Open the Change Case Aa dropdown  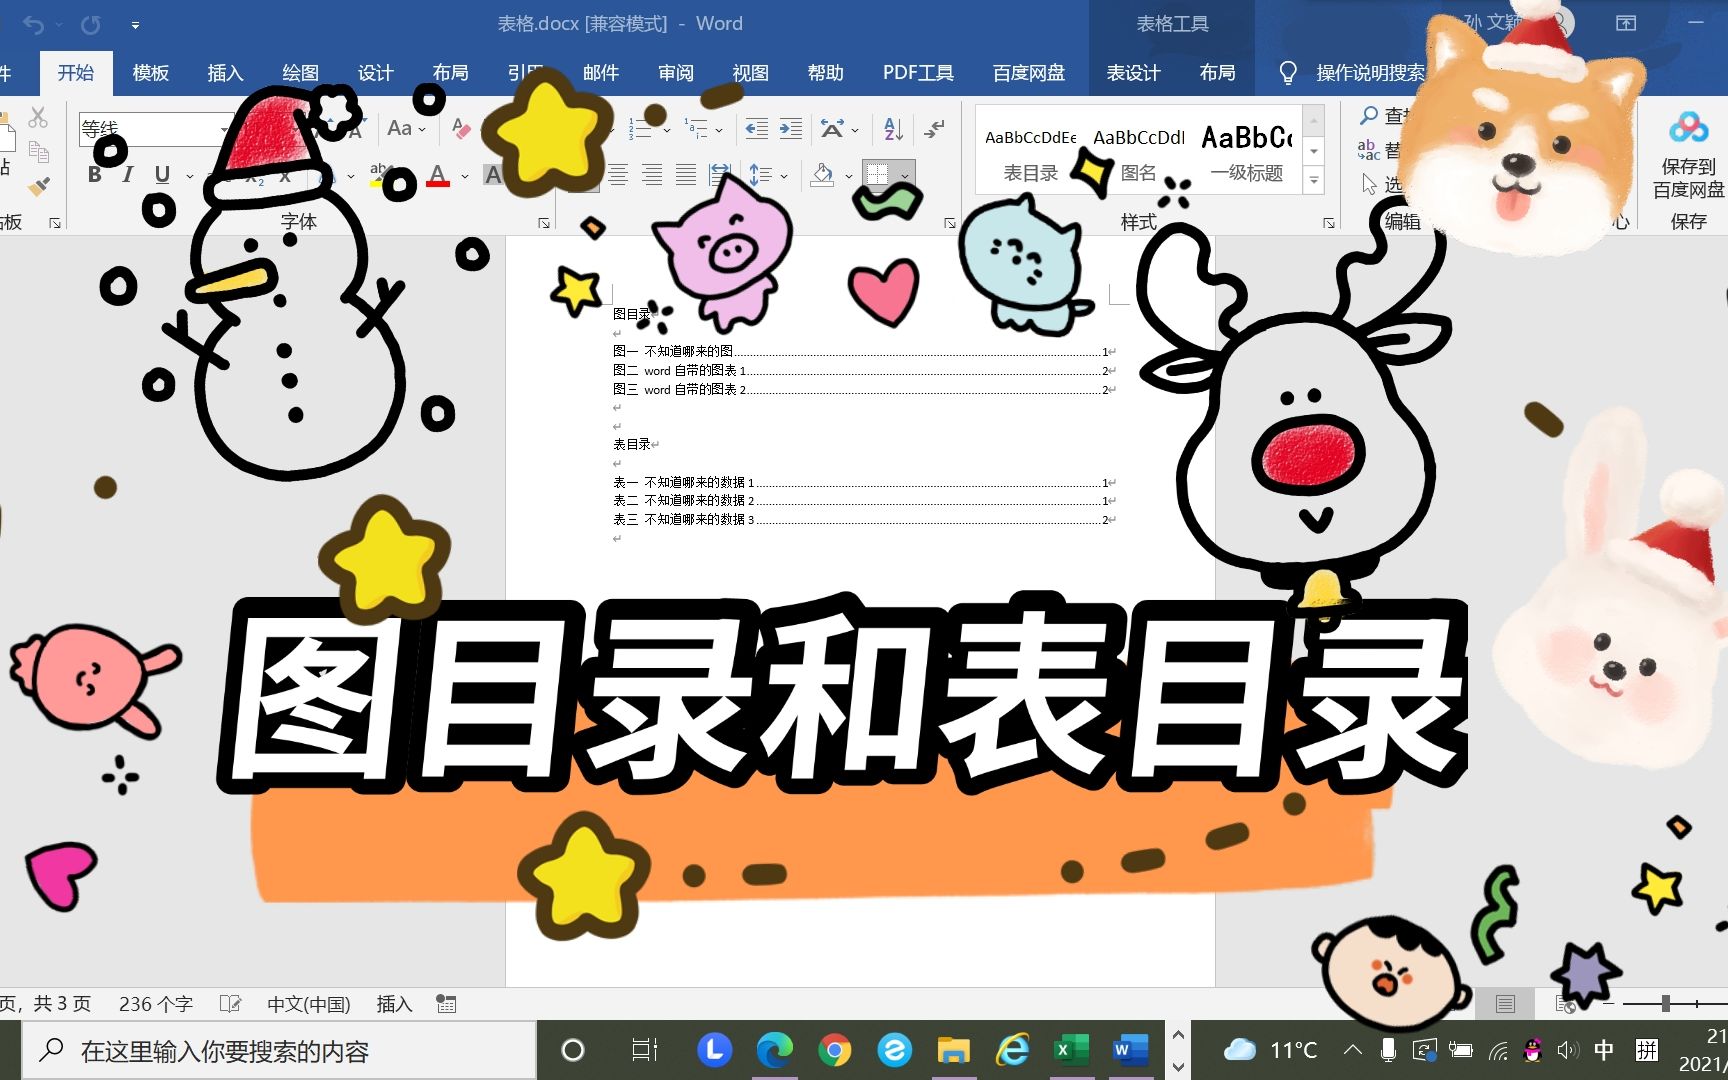(406, 128)
